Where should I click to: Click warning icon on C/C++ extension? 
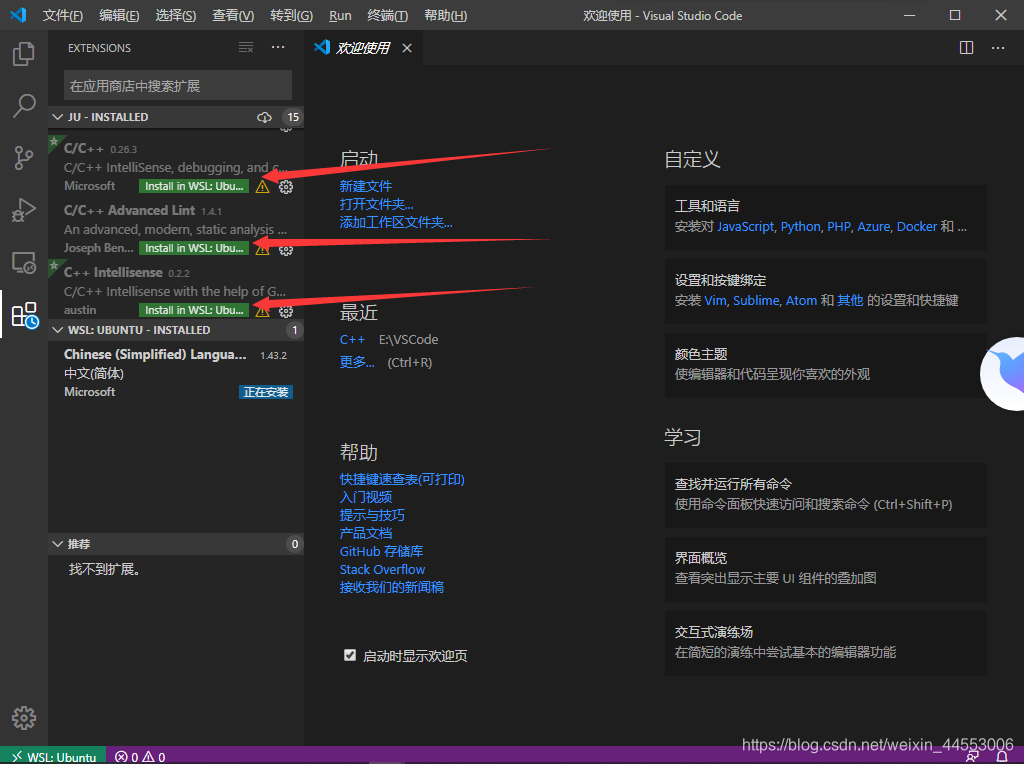[263, 187]
